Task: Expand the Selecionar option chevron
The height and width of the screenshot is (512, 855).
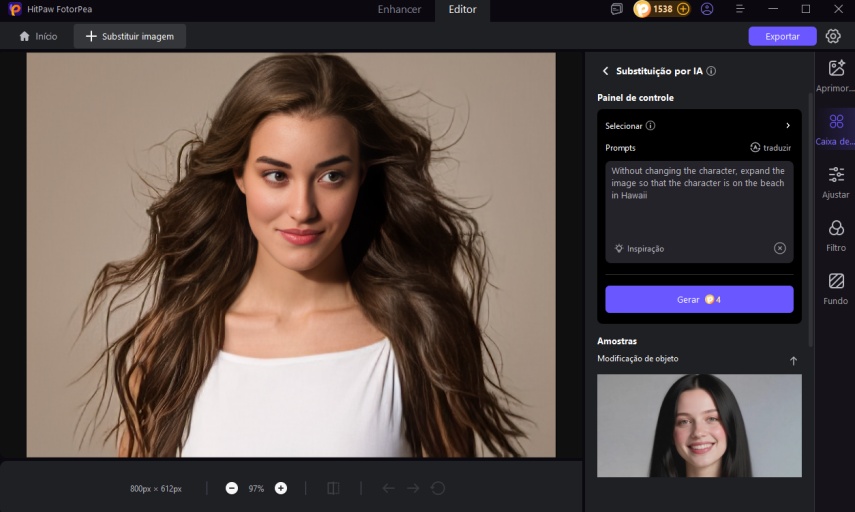Action: tap(787, 126)
